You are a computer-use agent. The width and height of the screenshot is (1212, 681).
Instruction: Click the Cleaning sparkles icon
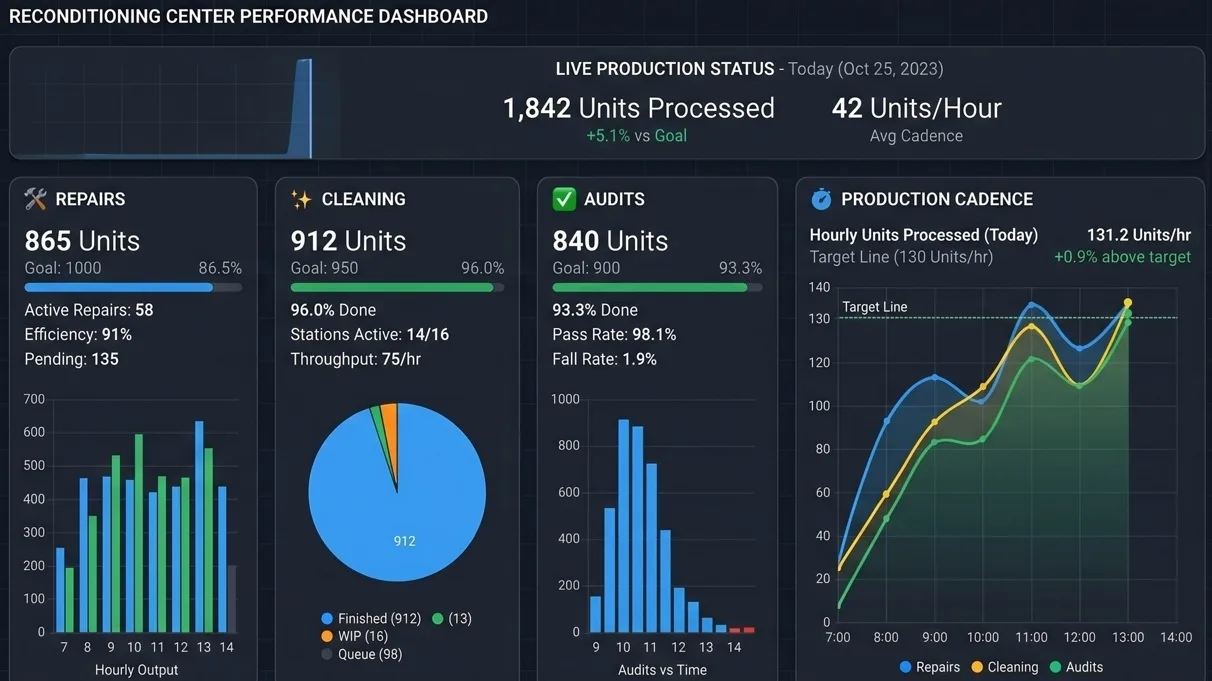pyautogui.click(x=301, y=199)
